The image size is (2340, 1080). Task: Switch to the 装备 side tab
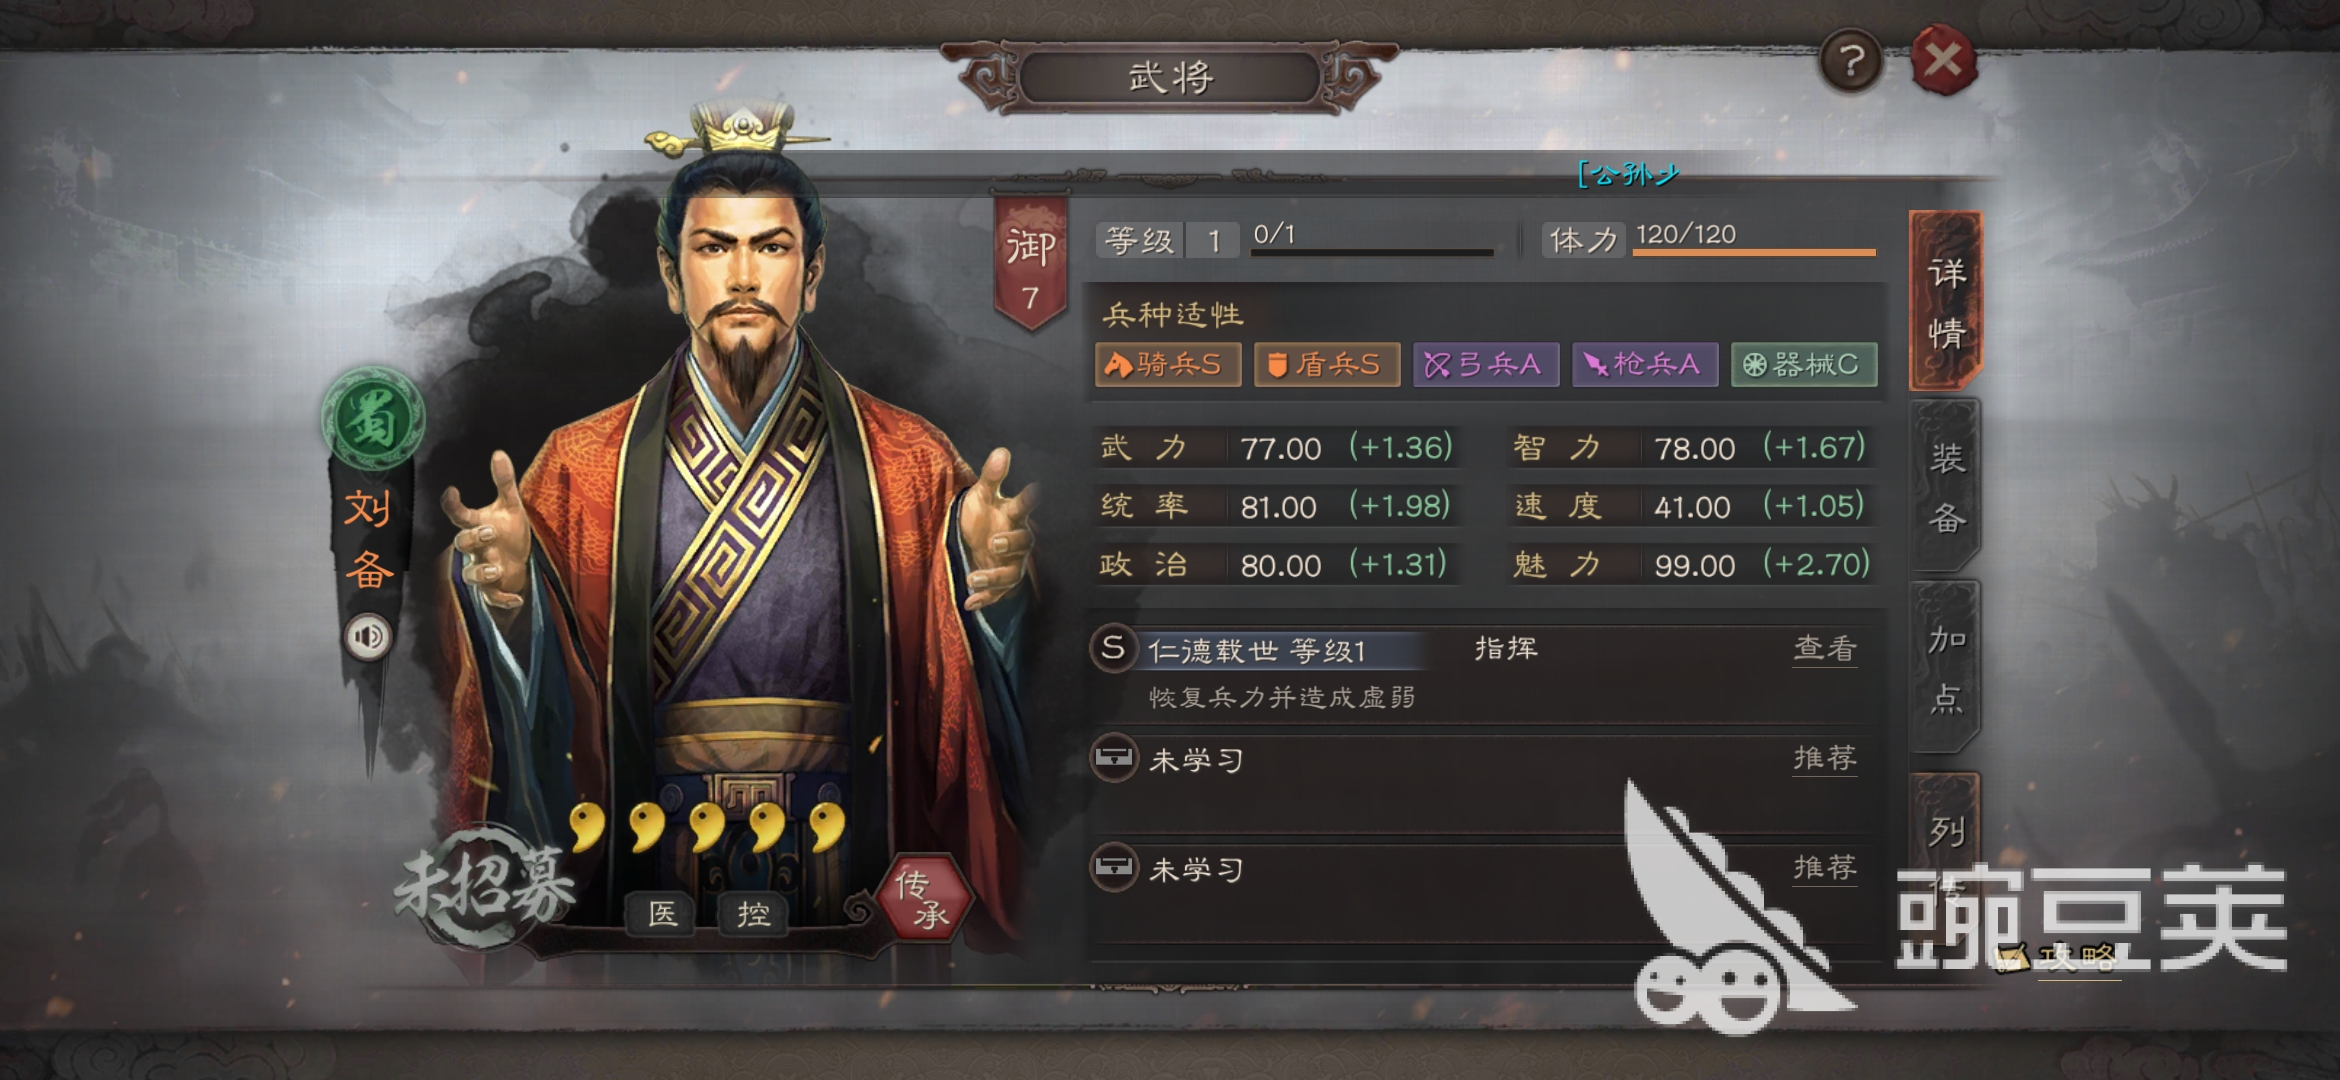(1945, 487)
